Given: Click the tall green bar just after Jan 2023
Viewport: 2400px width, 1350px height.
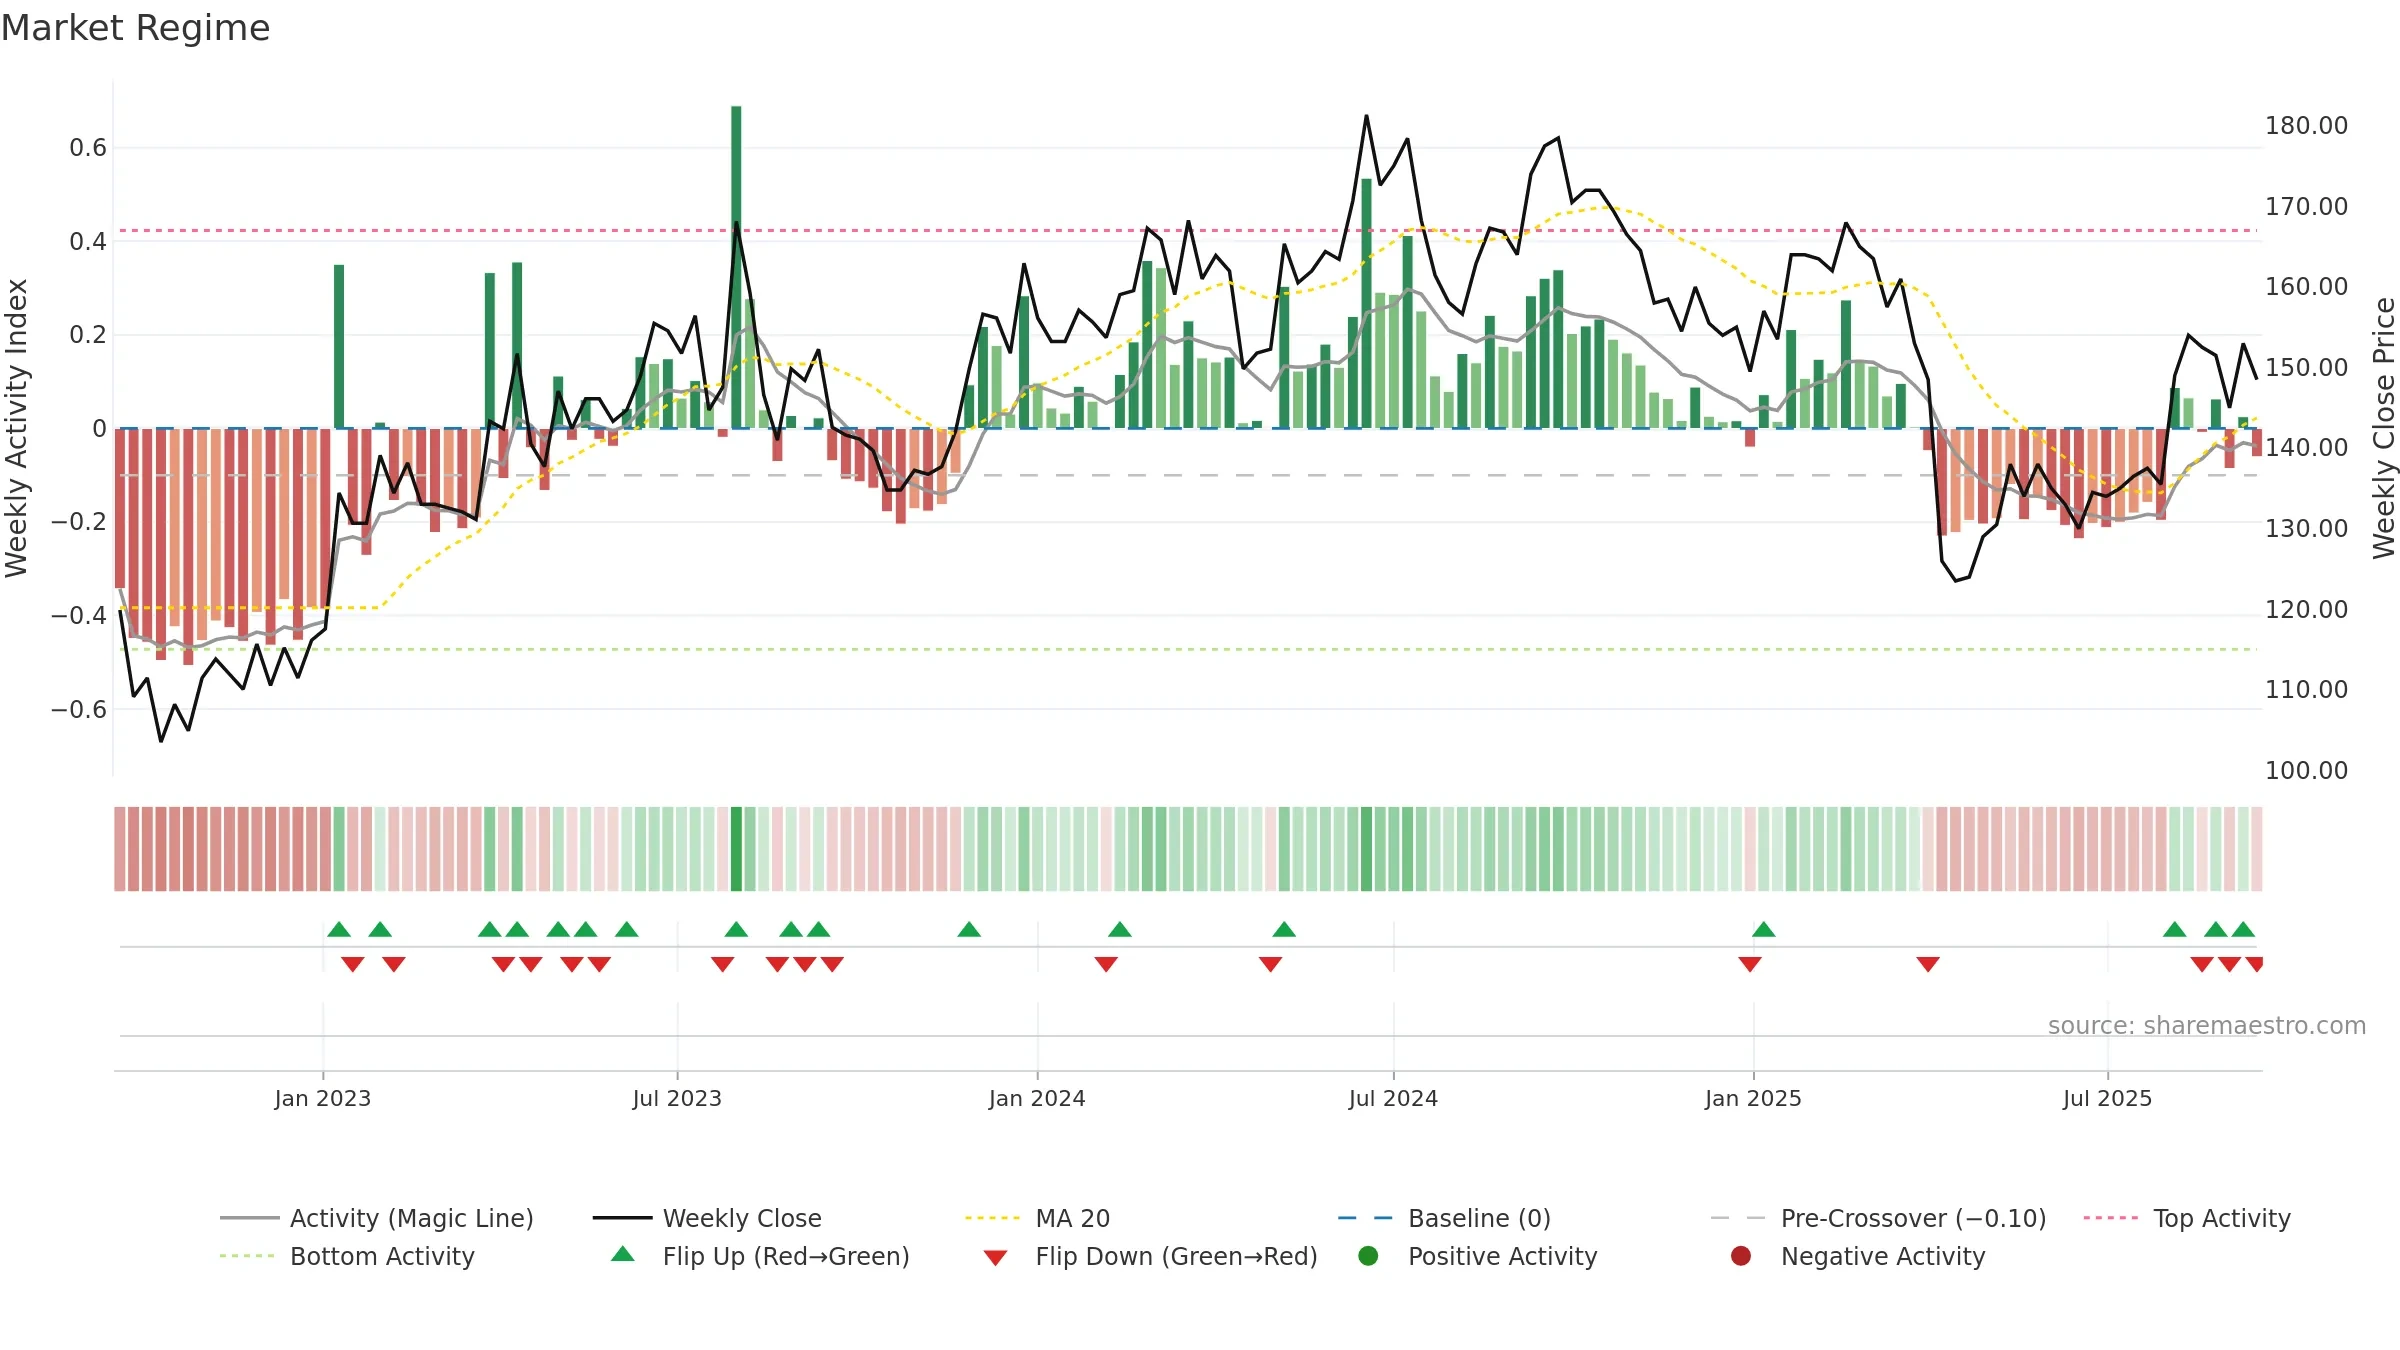Looking at the screenshot, I should point(339,346).
